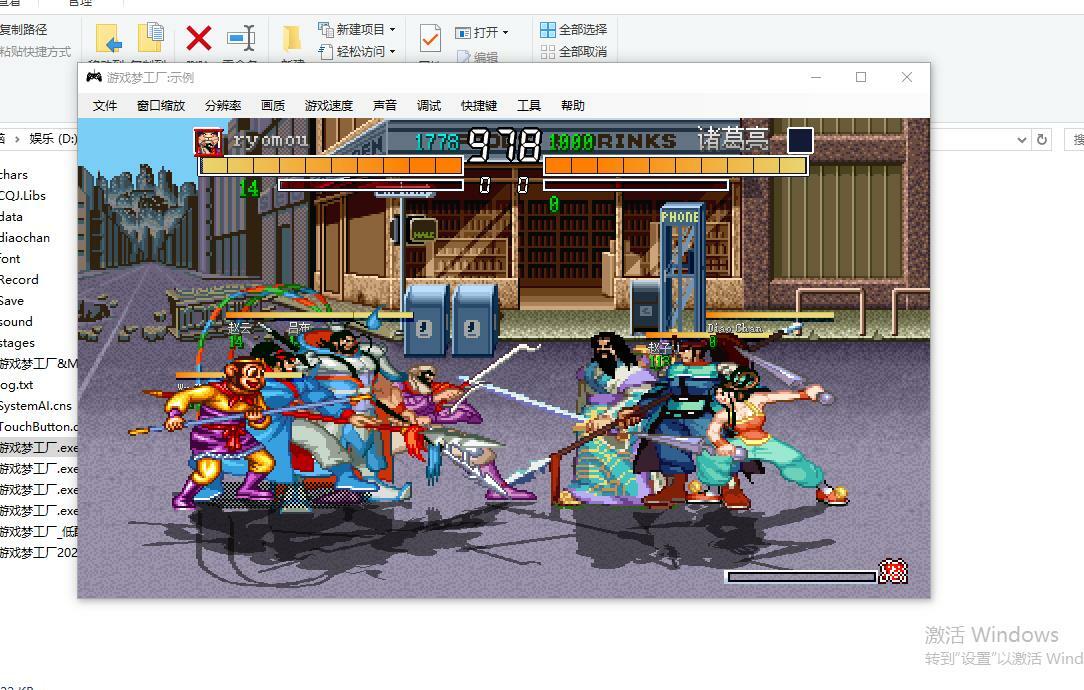This screenshot has width=1084, height=690.
Task: Click the dark blue player two portrait square
Action: coord(800,140)
